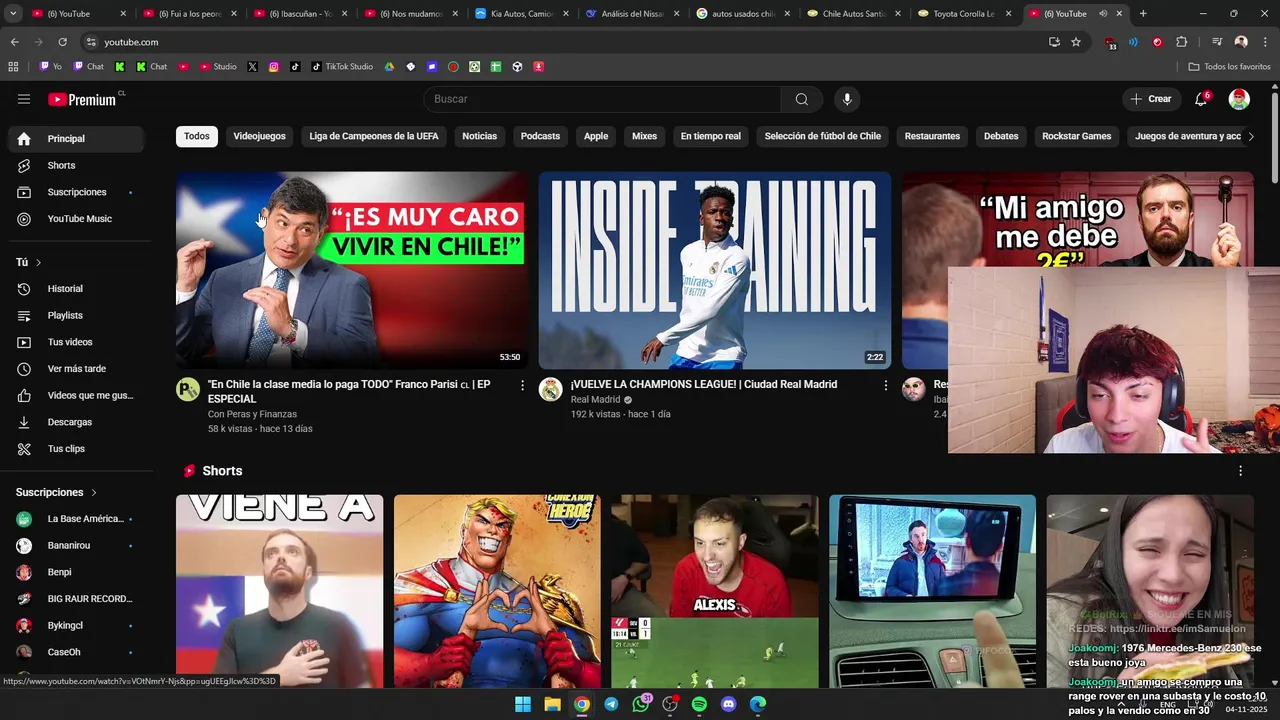1280x720 pixels.
Task: Open Shorts in the sidebar
Action: click(x=76, y=165)
